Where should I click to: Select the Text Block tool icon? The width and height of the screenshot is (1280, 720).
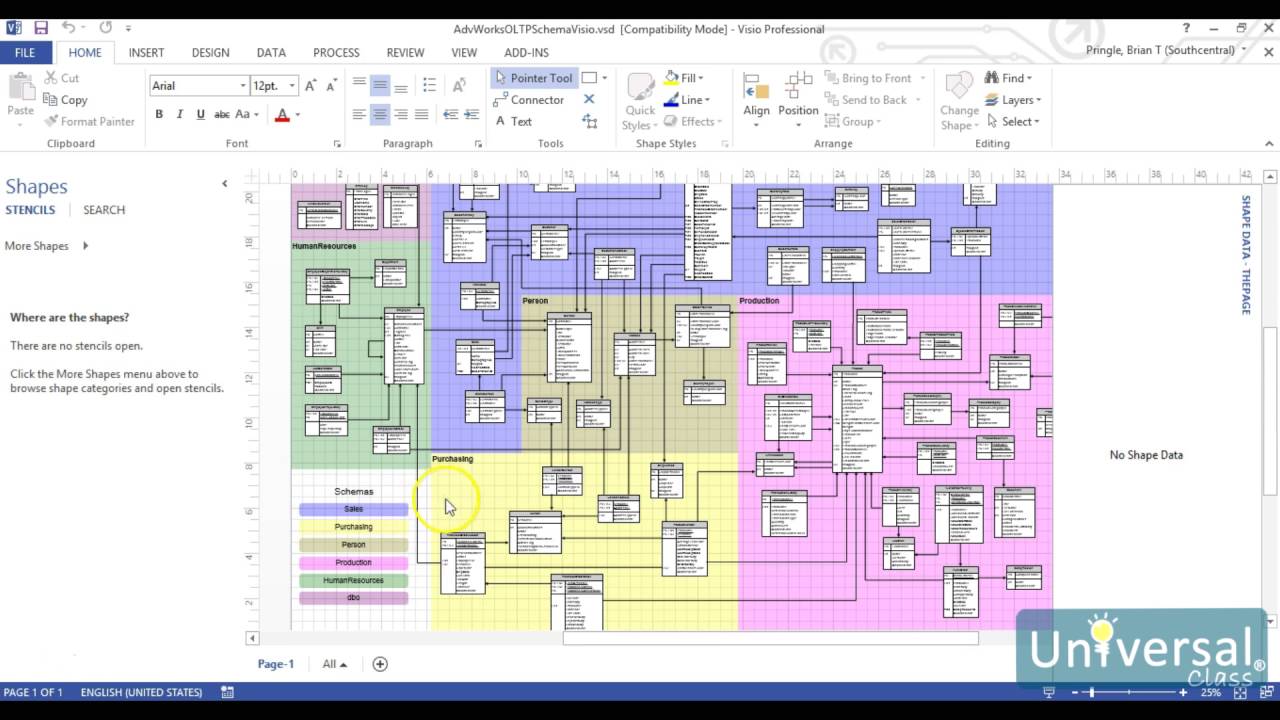589,122
